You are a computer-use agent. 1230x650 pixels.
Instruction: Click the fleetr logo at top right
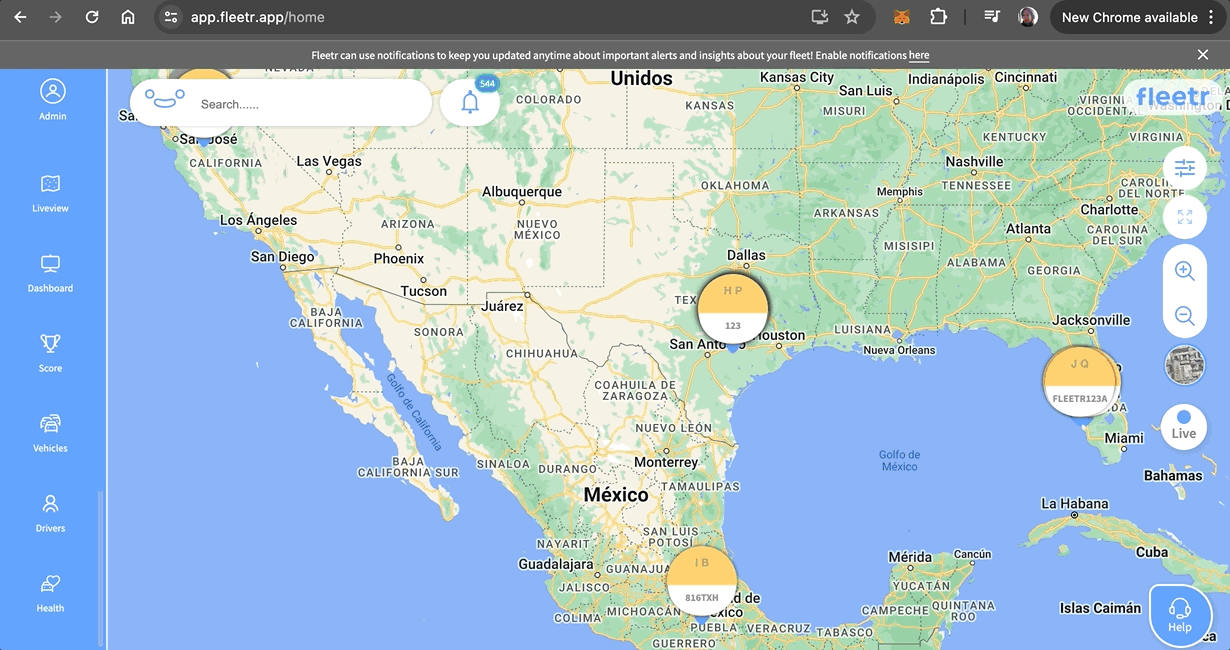click(1173, 97)
